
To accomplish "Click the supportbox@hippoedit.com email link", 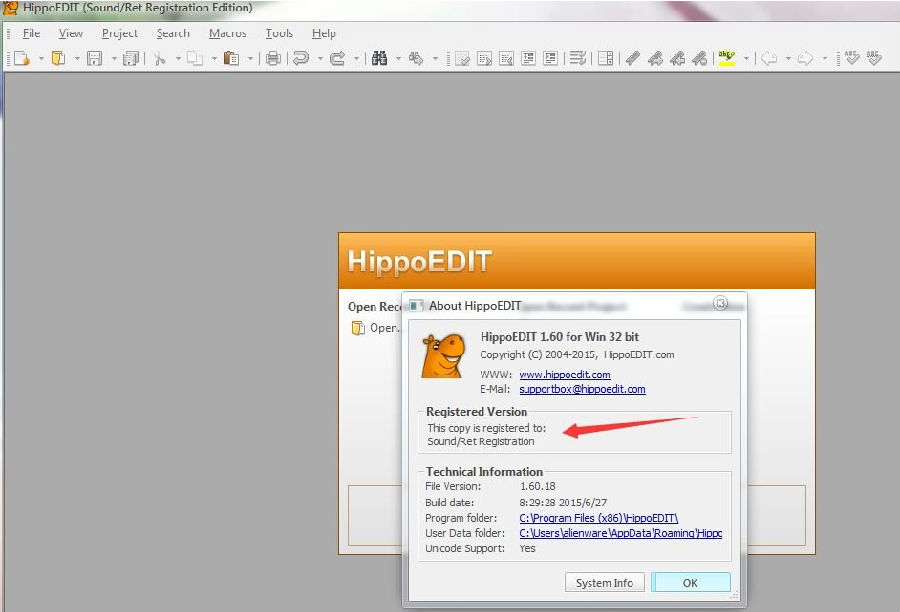I will 582,389.
